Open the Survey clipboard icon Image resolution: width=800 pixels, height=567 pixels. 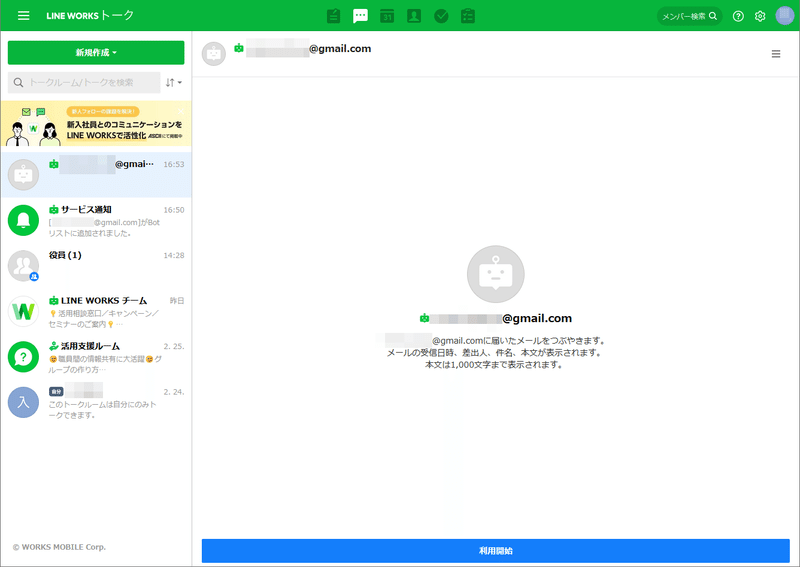pos(468,16)
